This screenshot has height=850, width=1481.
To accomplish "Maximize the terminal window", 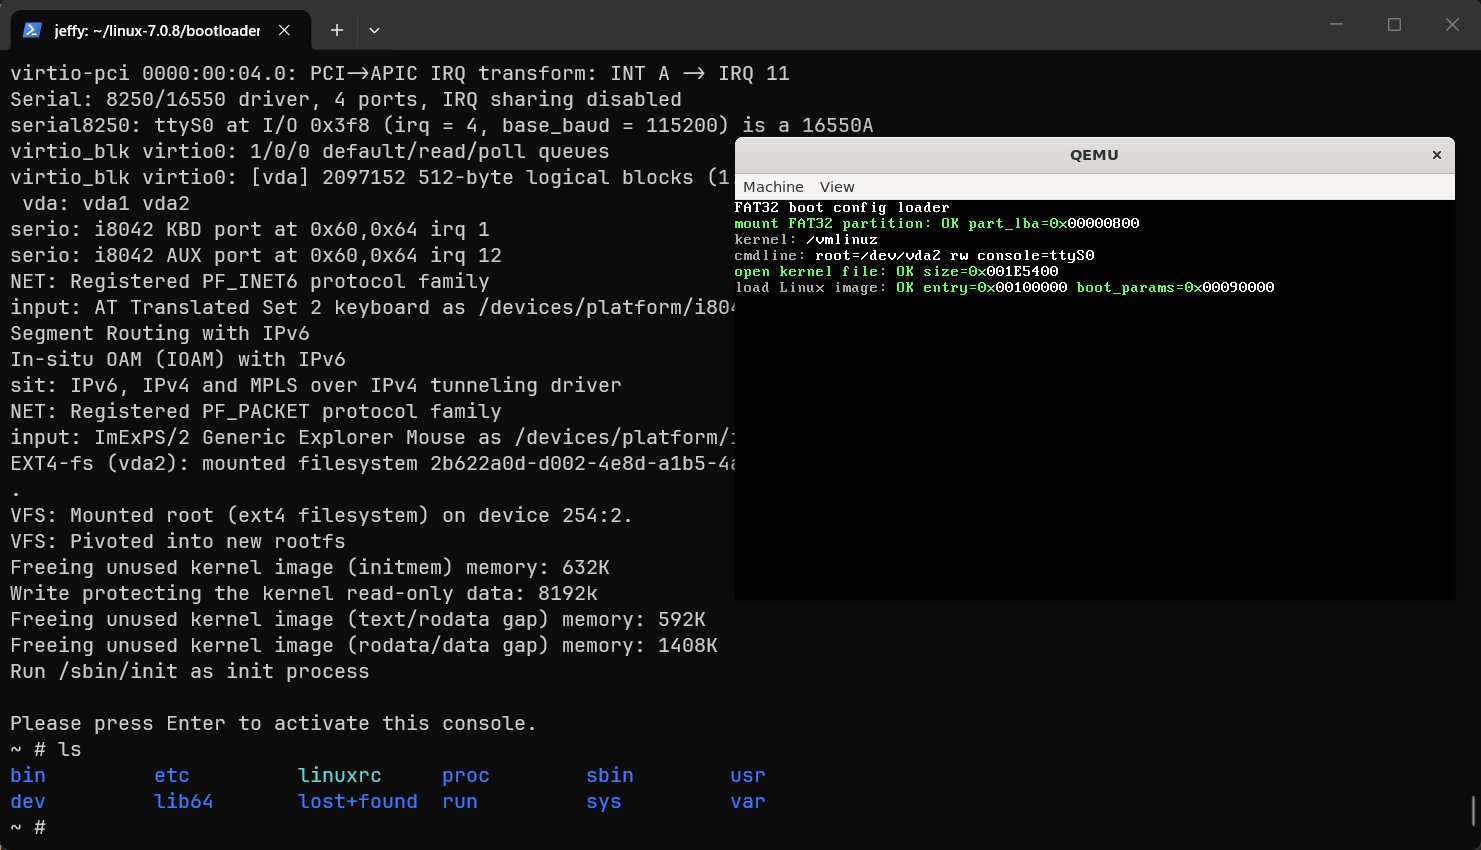I will [1394, 25].
